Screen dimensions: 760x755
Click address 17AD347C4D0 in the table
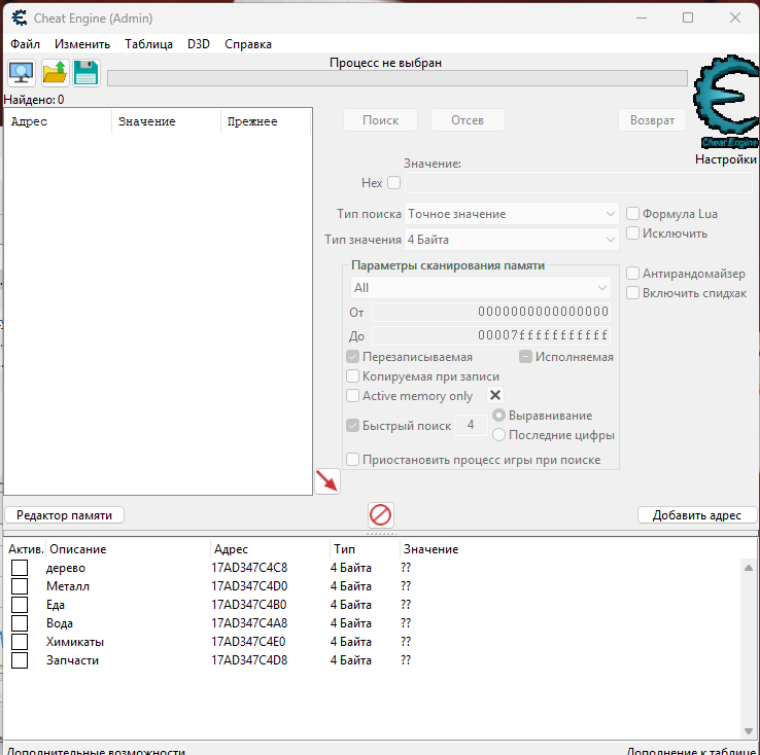click(249, 586)
